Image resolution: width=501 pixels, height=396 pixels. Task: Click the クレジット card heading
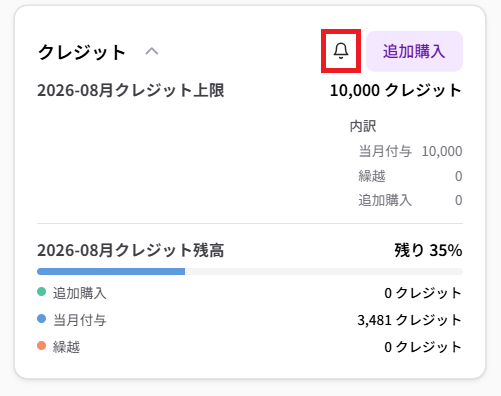pyautogui.click(x=82, y=52)
